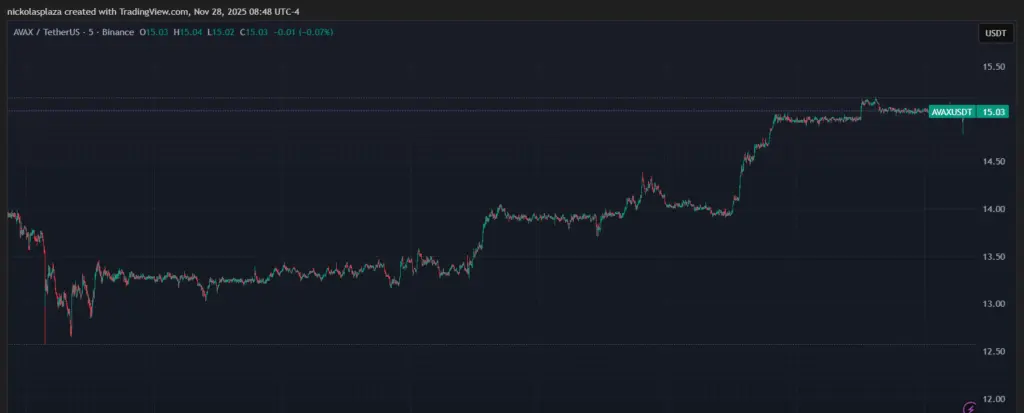This screenshot has width=1024, height=413.
Task: Click the AVAXUSDT price label 15.03
Action: point(968,112)
